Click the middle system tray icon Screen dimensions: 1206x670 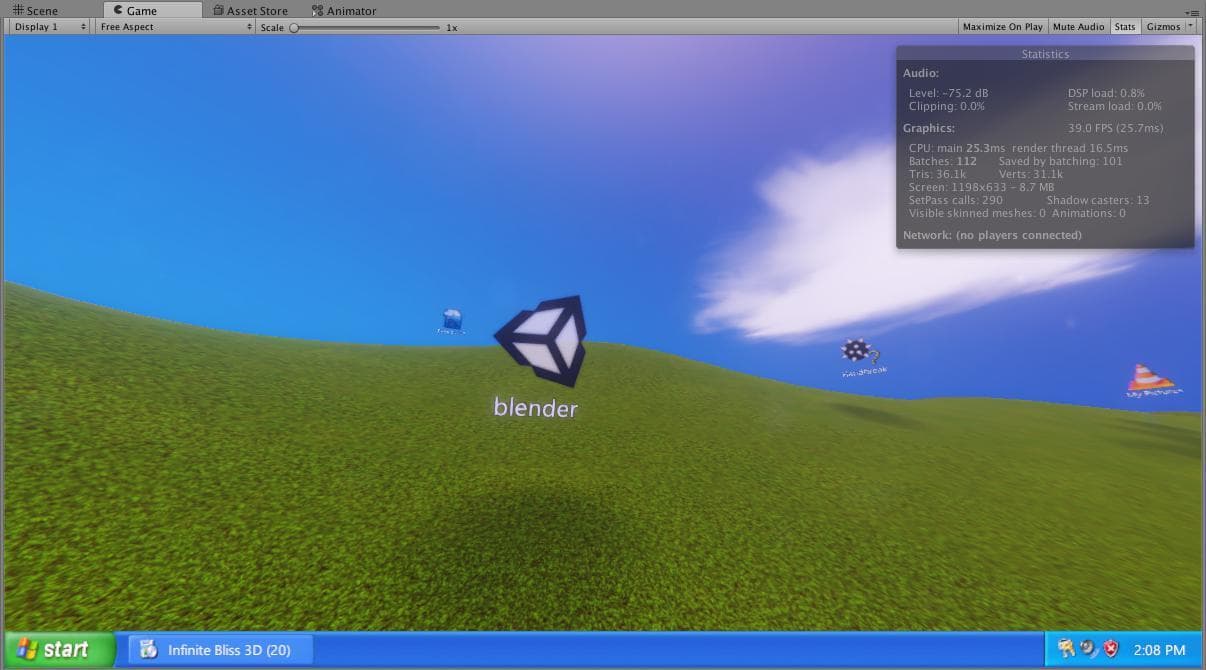(1088, 649)
